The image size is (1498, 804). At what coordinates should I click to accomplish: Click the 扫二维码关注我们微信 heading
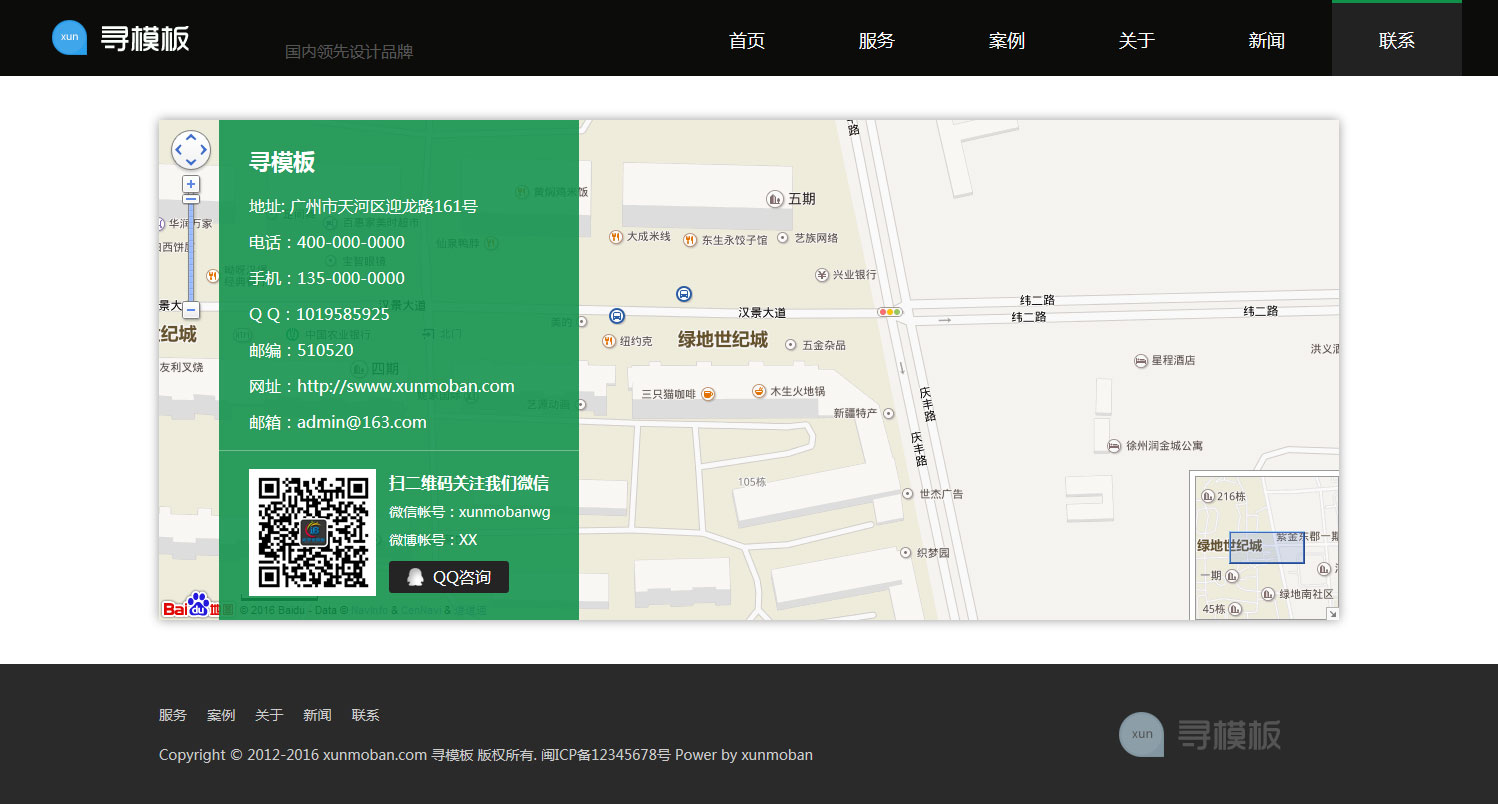click(x=469, y=484)
